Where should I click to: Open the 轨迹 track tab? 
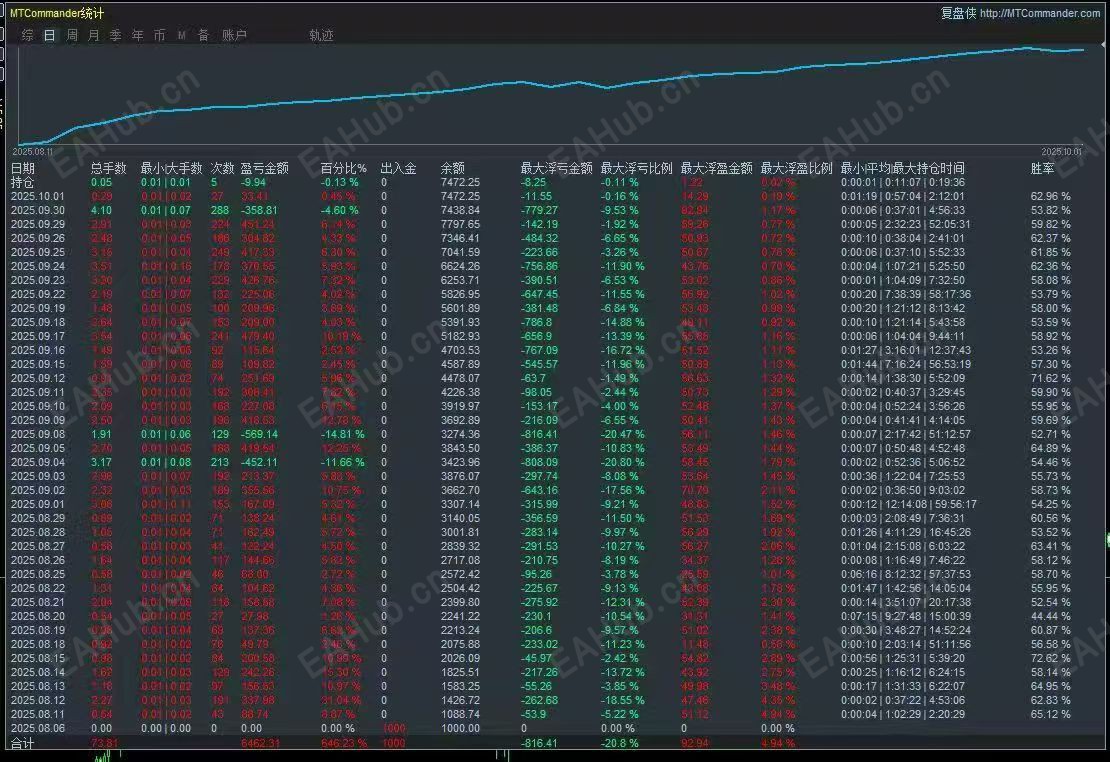click(x=321, y=35)
